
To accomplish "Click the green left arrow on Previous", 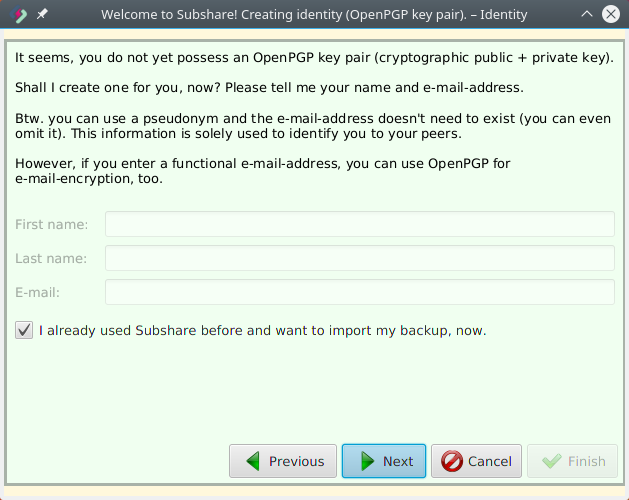I will (x=253, y=461).
